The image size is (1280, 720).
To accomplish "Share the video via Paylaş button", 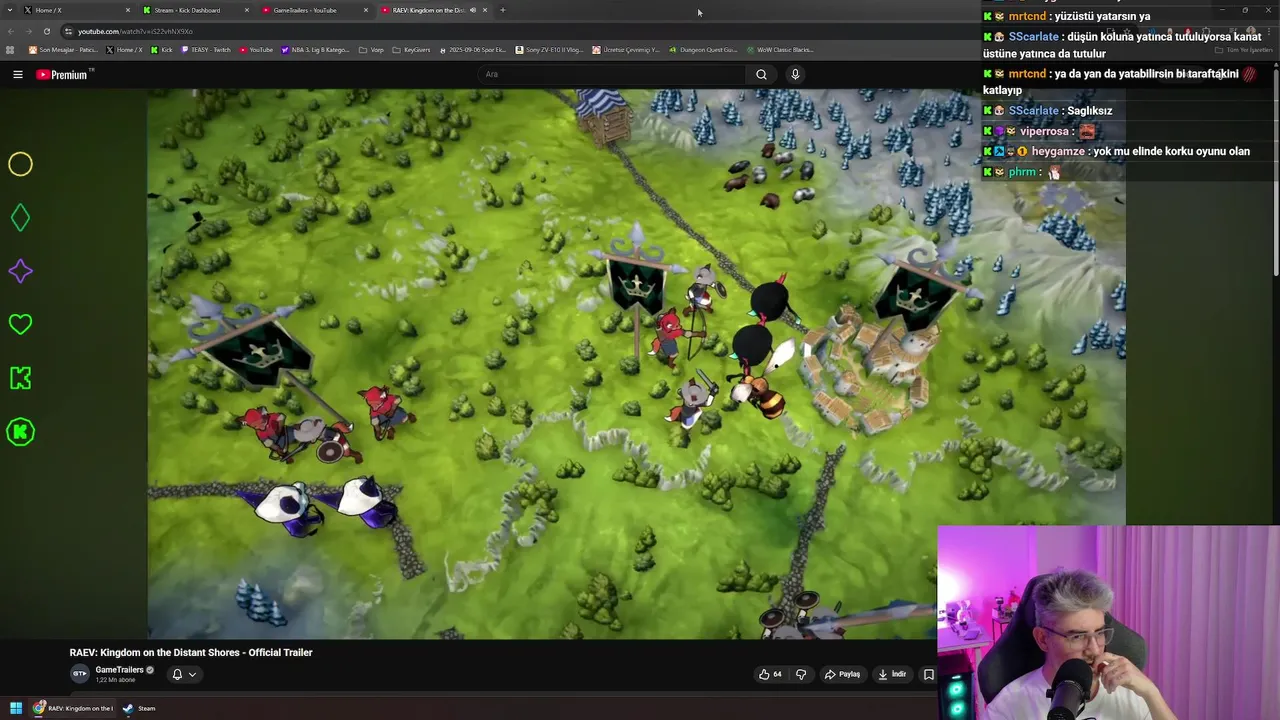I will pos(842,674).
